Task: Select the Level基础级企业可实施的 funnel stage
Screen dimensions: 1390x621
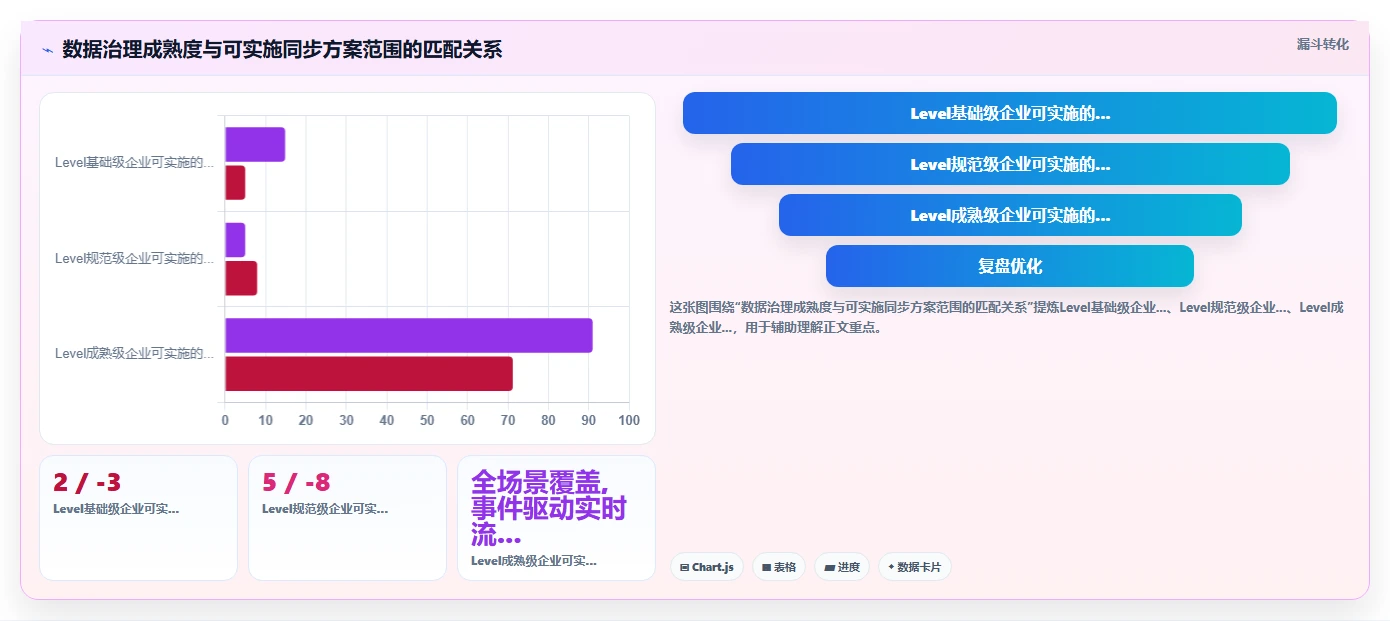Action: (1010, 113)
